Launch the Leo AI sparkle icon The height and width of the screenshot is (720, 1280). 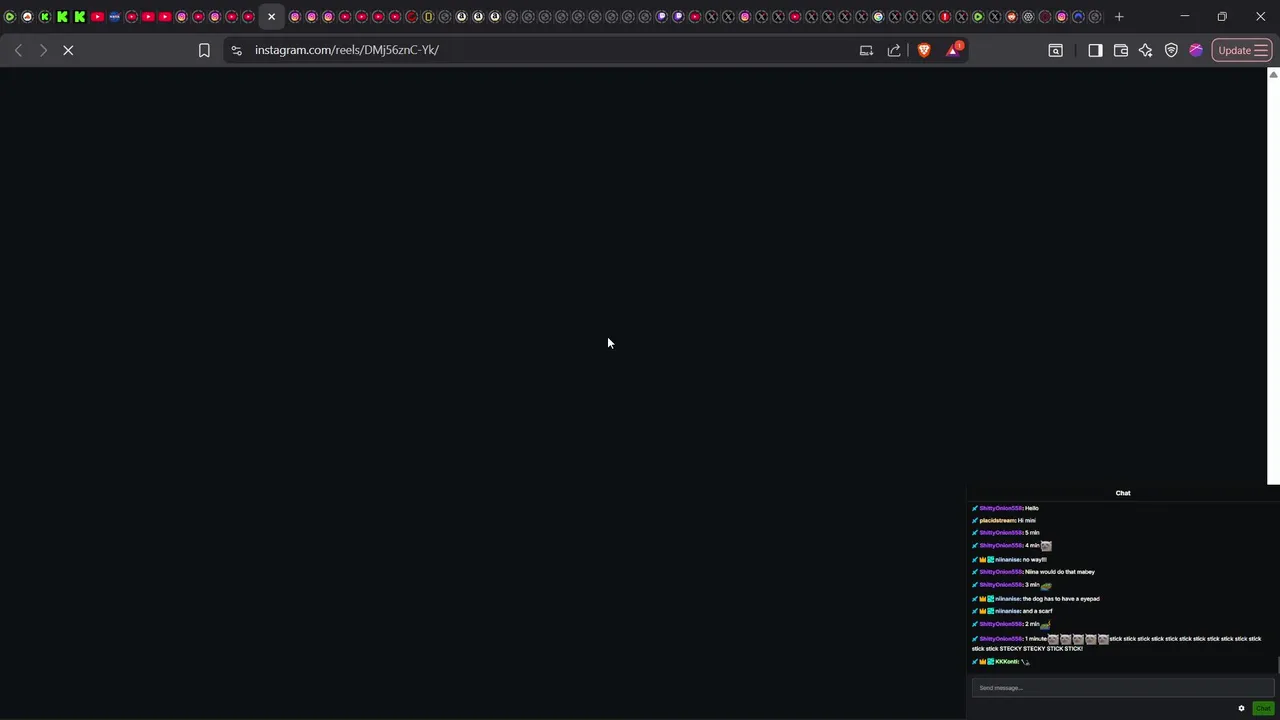tap(1145, 50)
